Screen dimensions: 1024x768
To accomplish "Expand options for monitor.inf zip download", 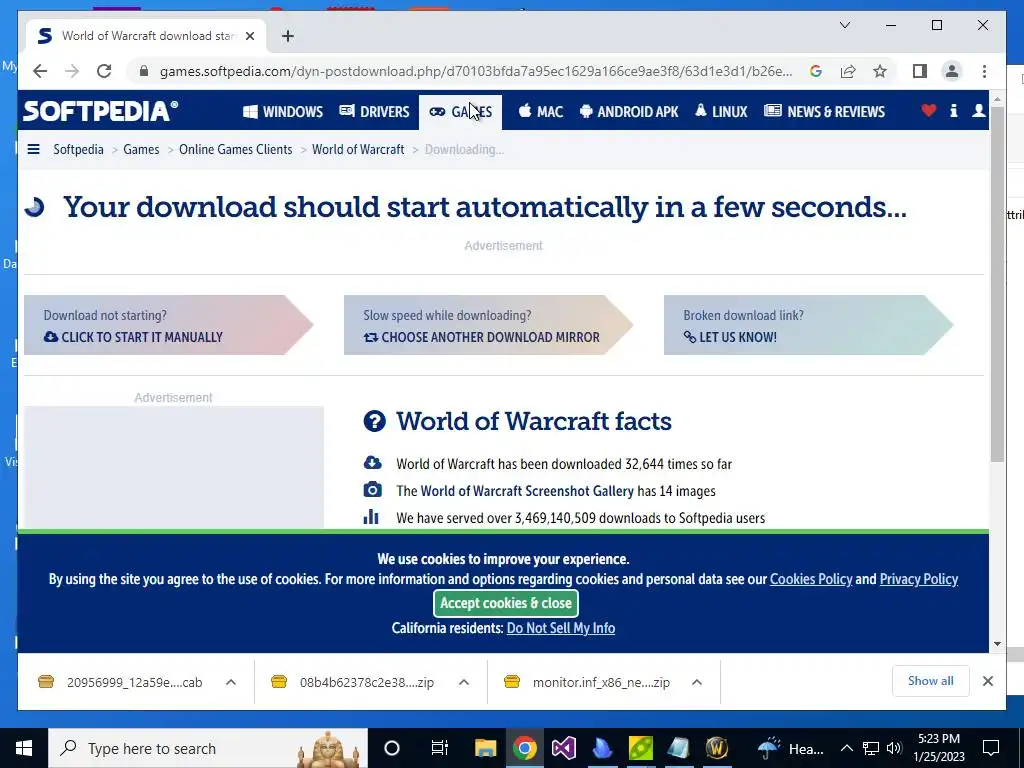I will [697, 682].
